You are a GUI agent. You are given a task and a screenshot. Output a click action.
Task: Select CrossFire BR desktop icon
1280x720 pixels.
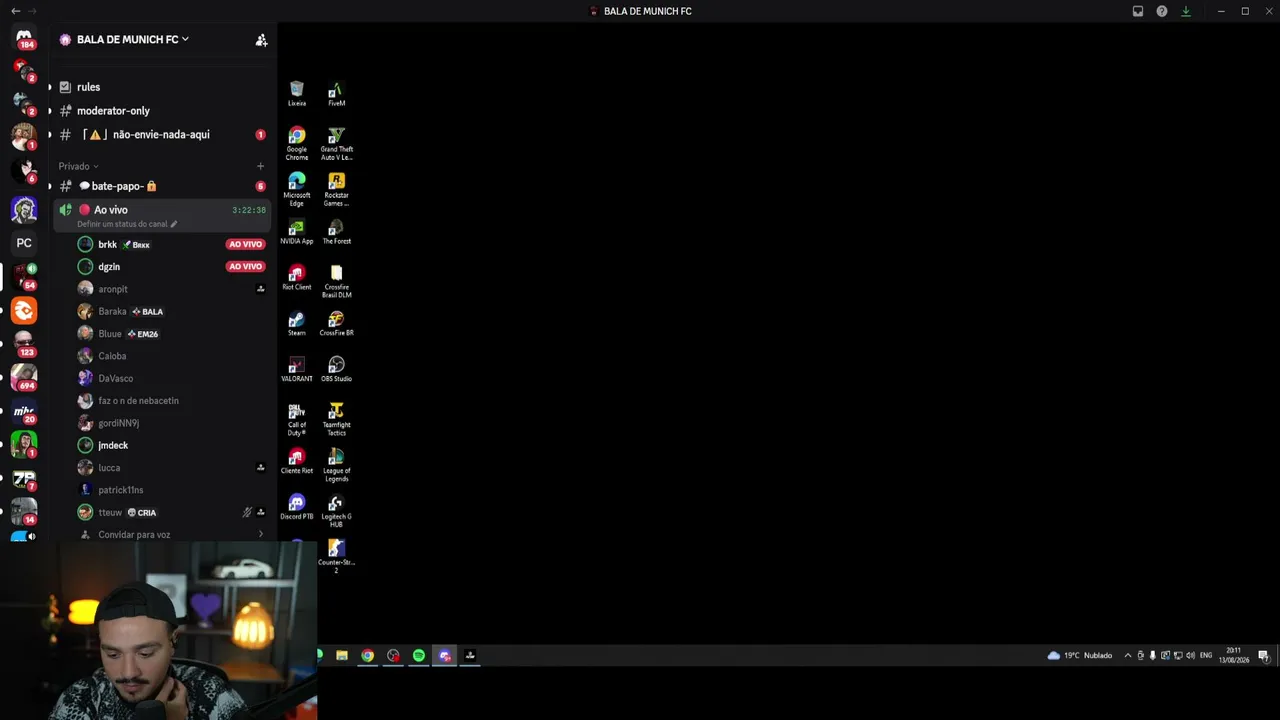pos(336,324)
